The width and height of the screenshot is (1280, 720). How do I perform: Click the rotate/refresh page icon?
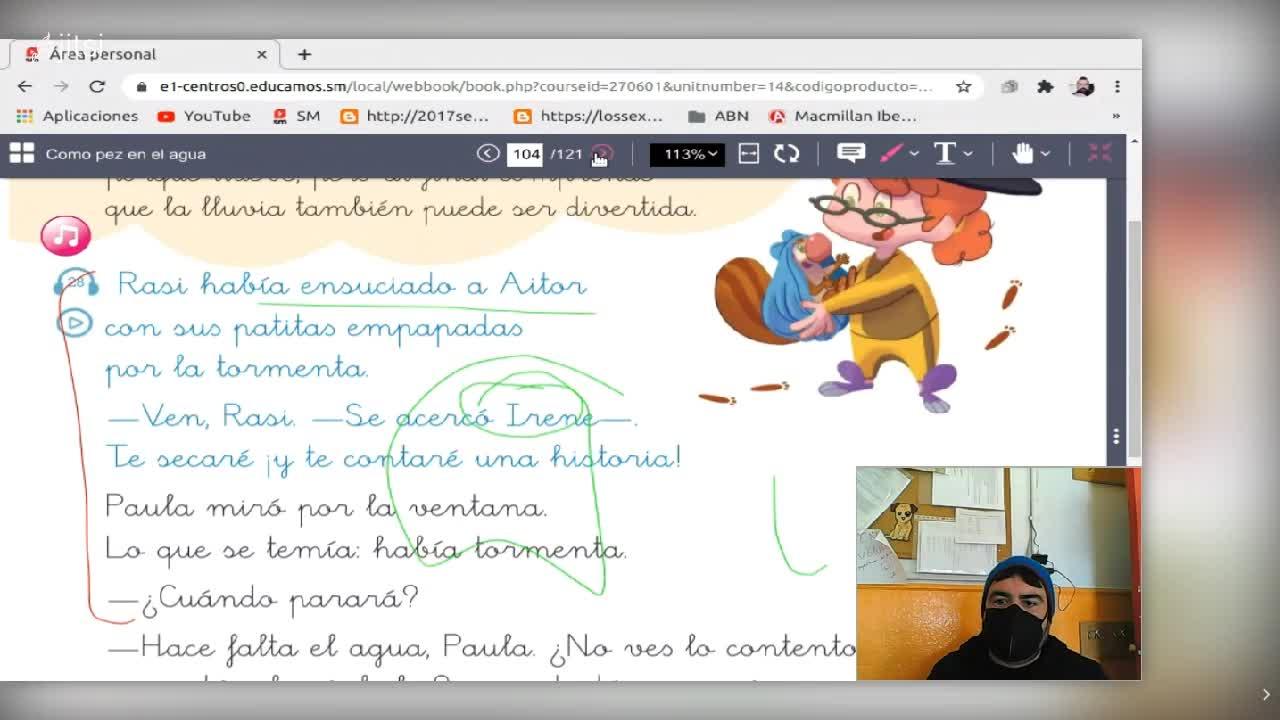point(786,153)
